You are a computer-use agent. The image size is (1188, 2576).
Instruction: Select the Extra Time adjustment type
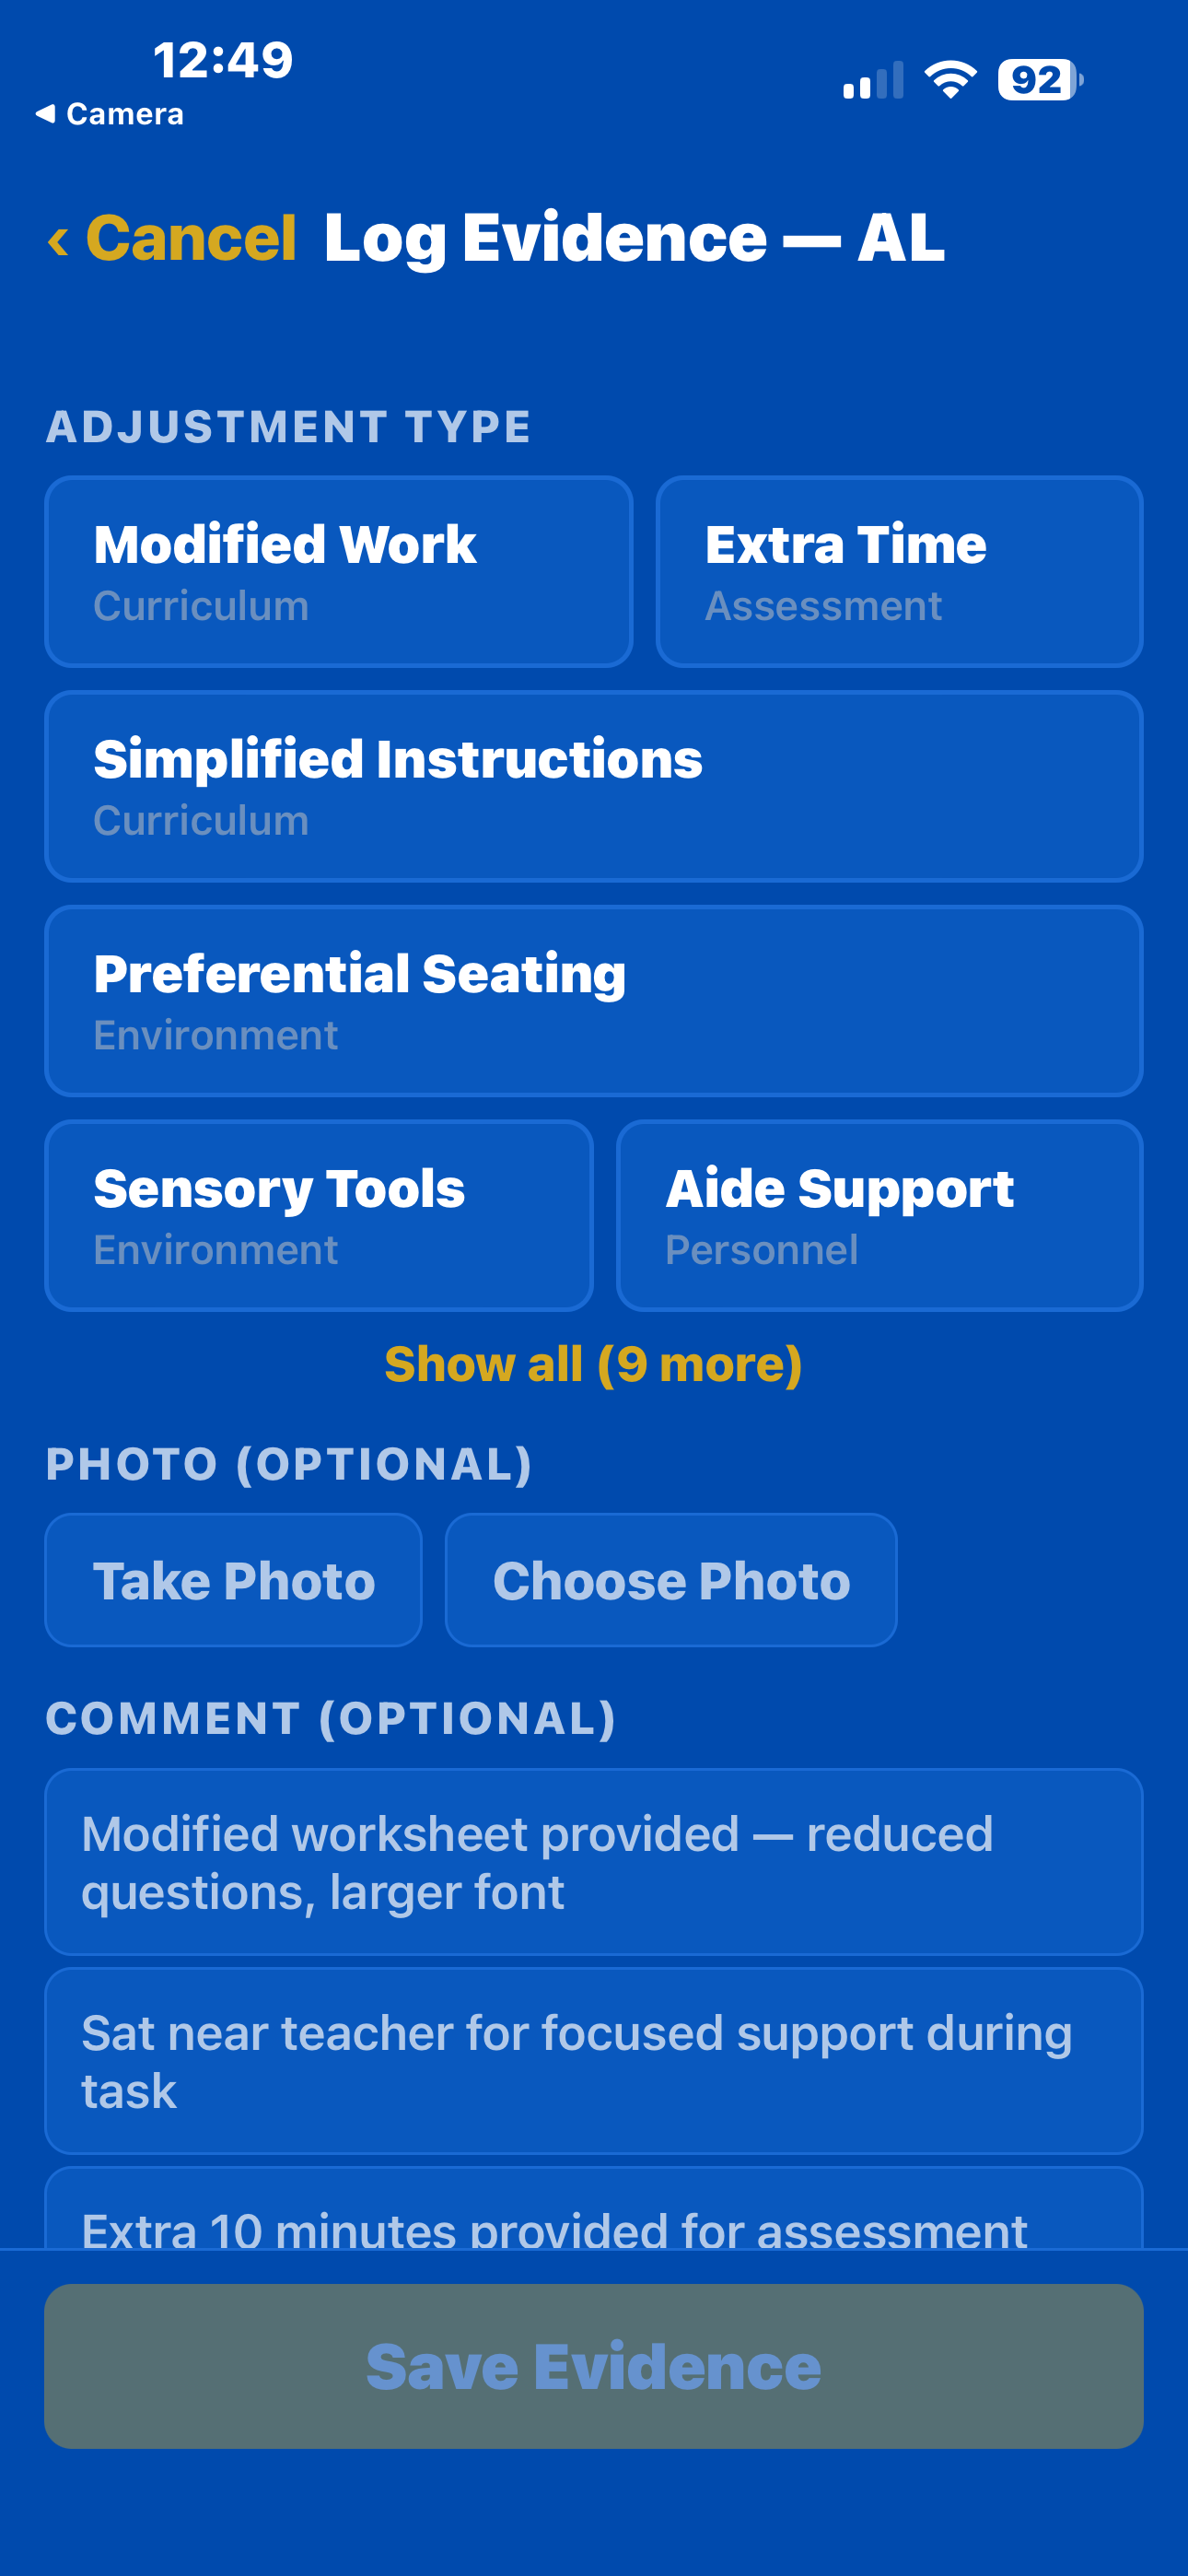click(x=897, y=570)
